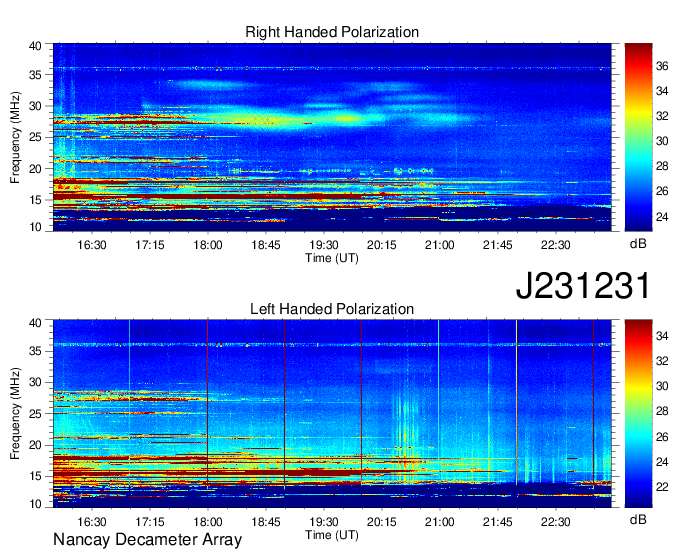Click the 20 MHz tick on left-handed frequency axis

click(36, 445)
